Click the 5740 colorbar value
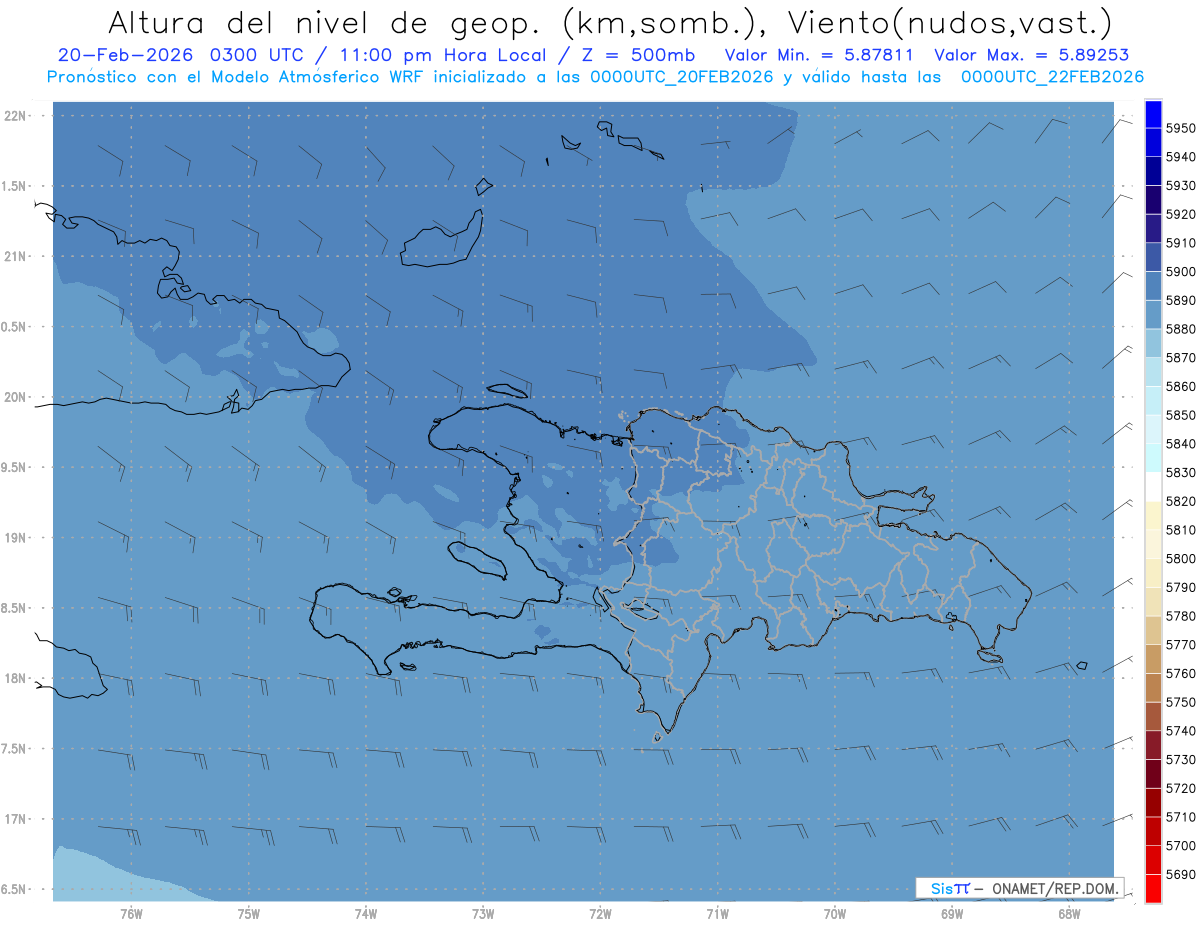 pyautogui.click(x=1180, y=731)
